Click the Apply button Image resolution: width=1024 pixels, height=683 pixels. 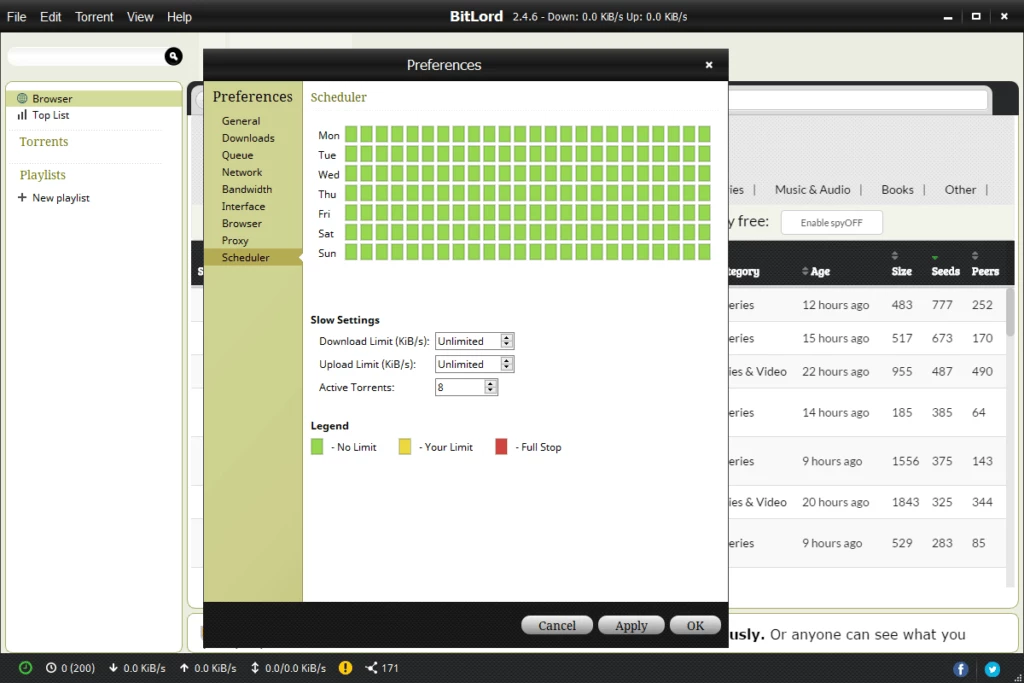point(631,625)
